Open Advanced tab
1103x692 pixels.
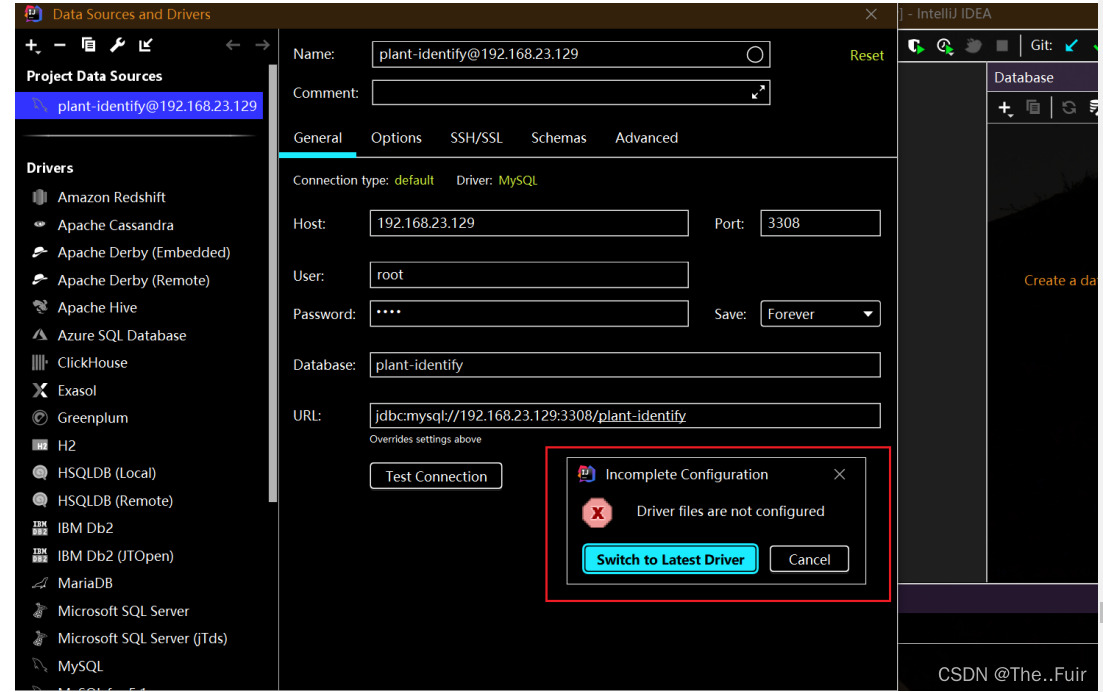pos(646,138)
